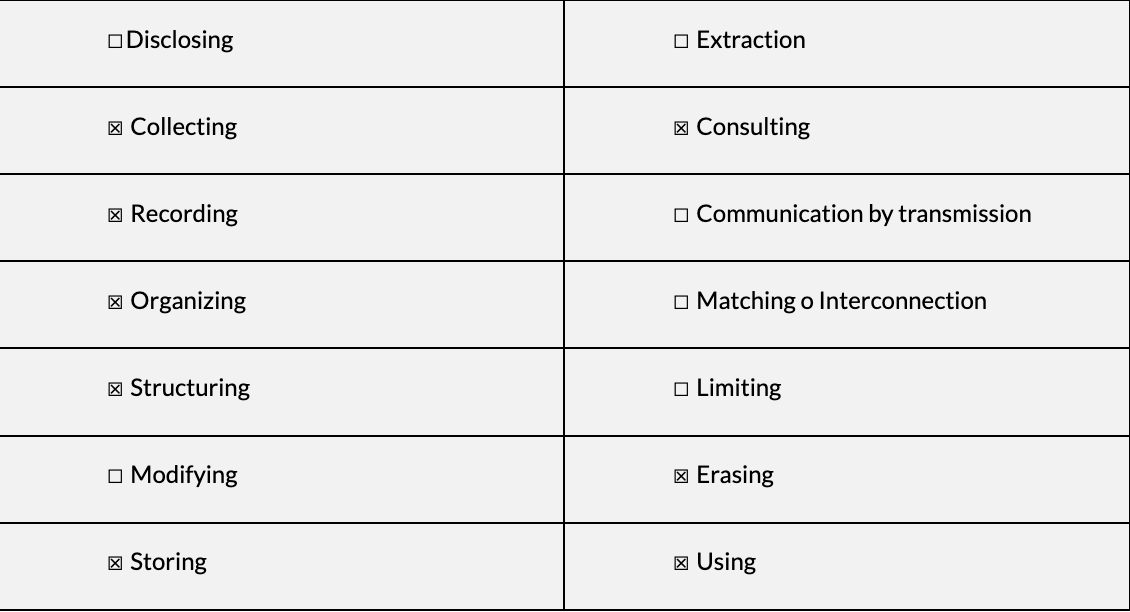Click the Storing label text
1130x612 pixels.
168,562
